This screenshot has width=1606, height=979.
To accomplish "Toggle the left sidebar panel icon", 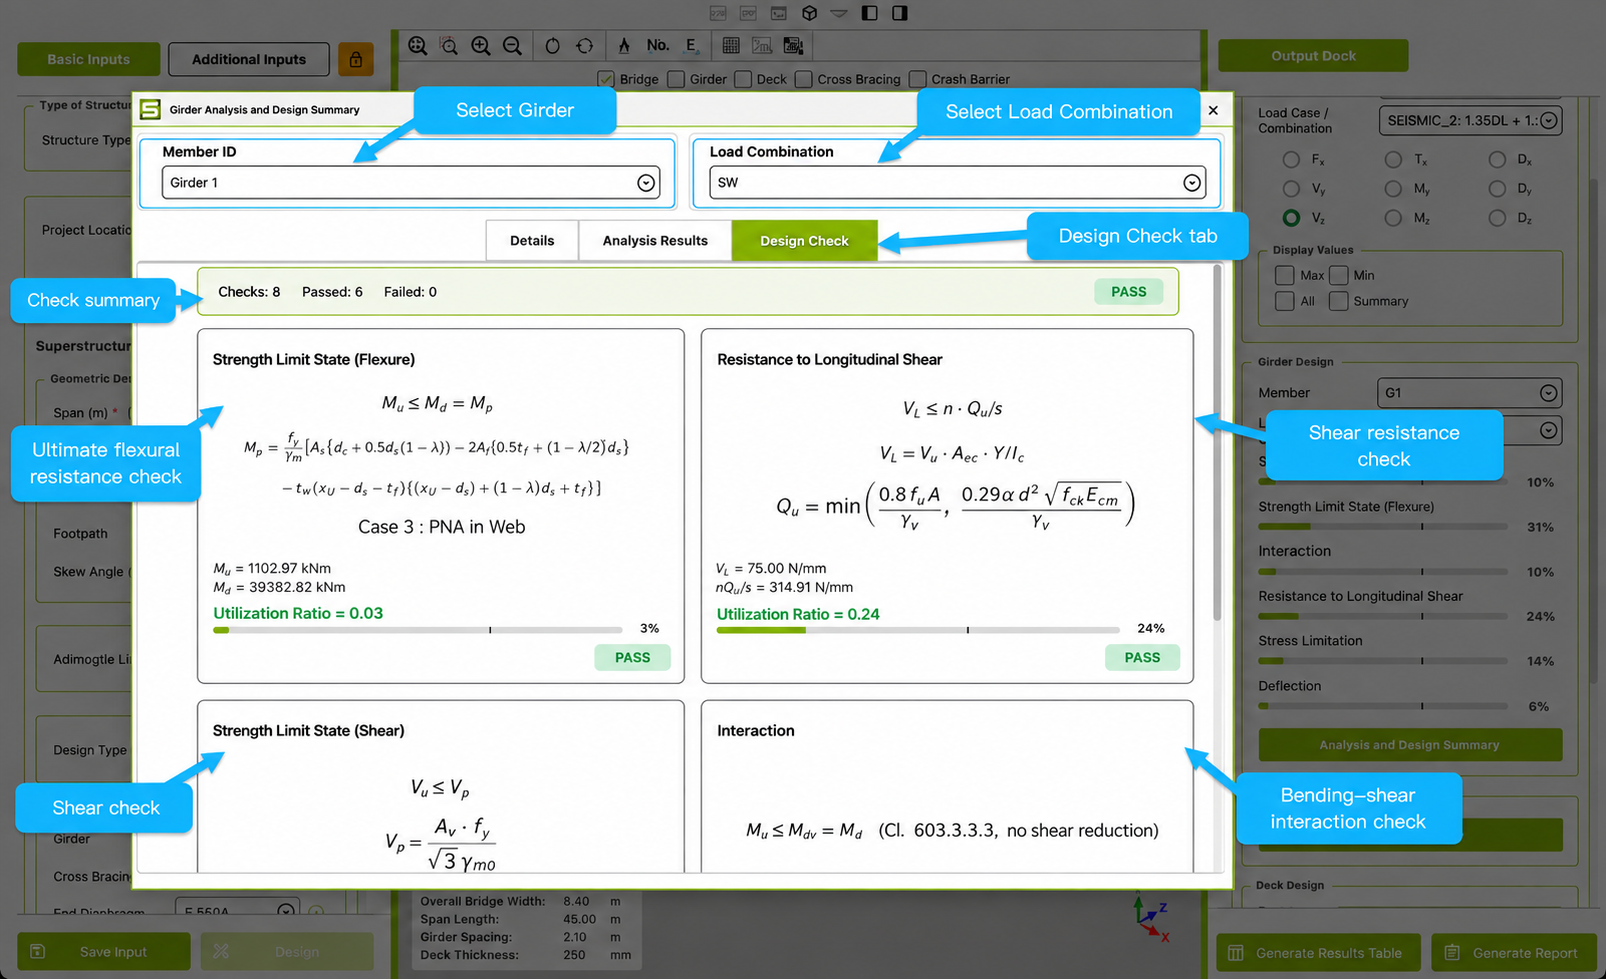I will point(870,13).
